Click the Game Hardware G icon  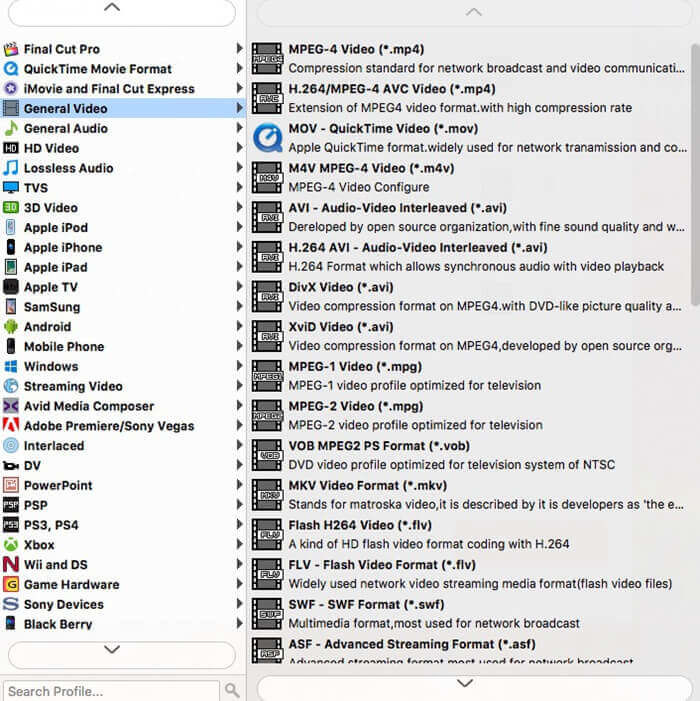point(11,584)
